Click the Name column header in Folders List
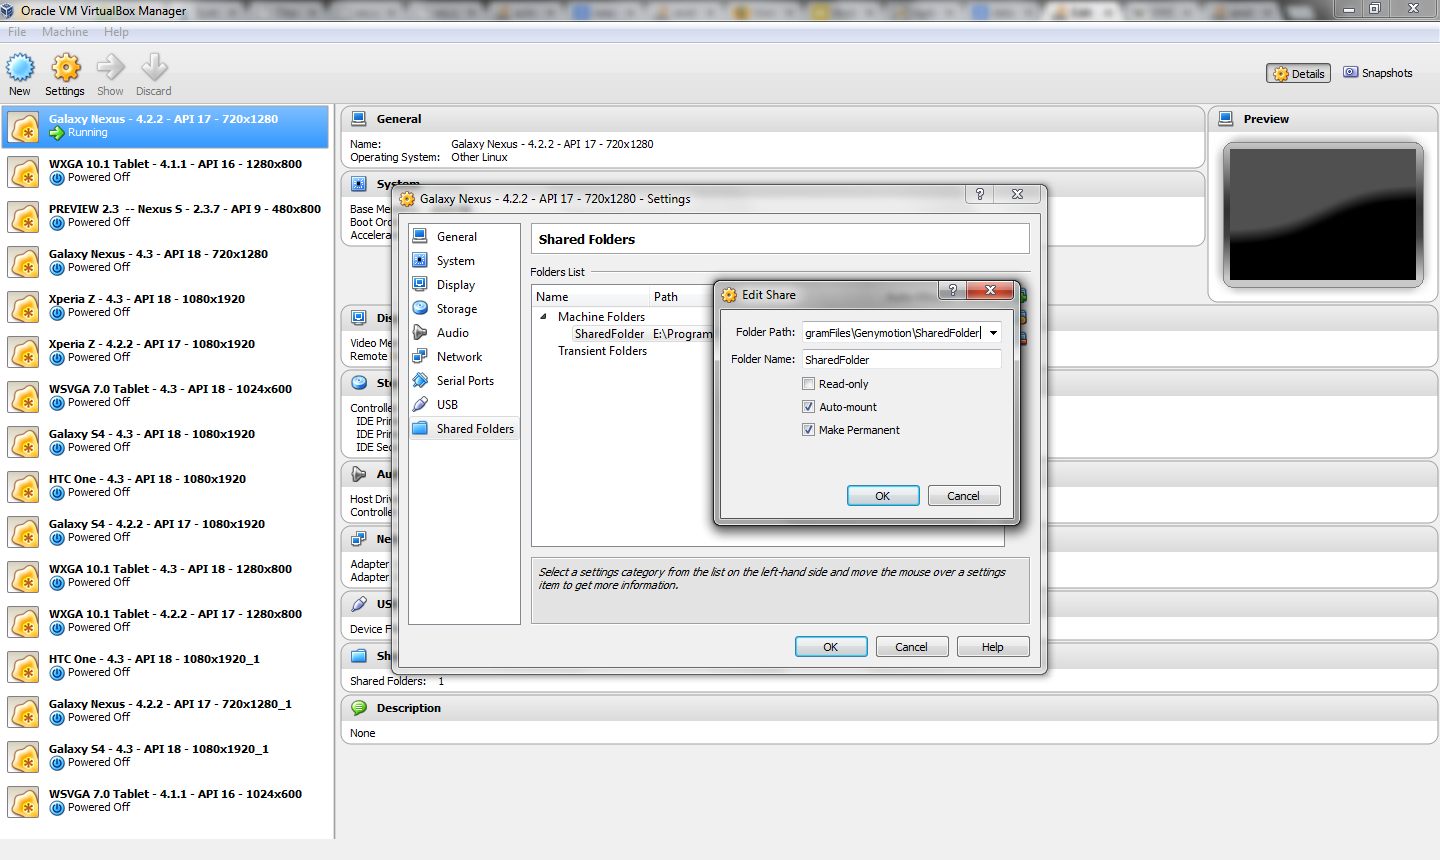1440x860 pixels. pos(591,297)
